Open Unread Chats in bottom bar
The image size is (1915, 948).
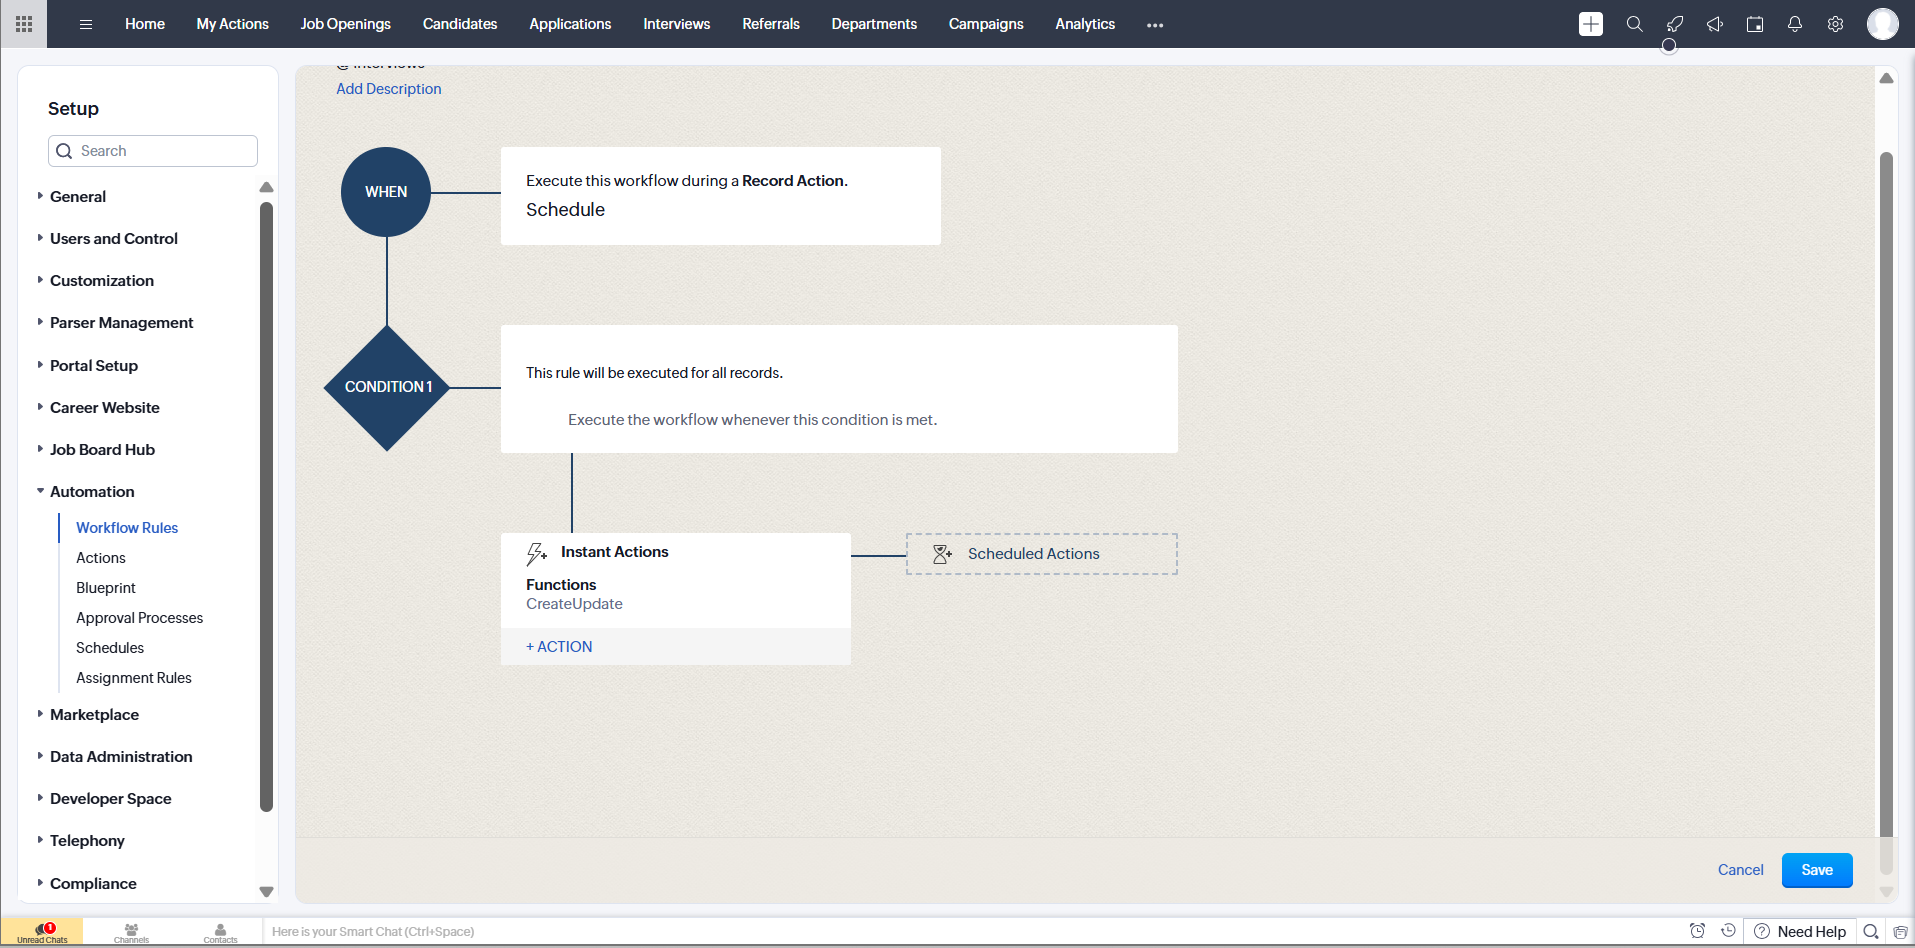coord(42,932)
